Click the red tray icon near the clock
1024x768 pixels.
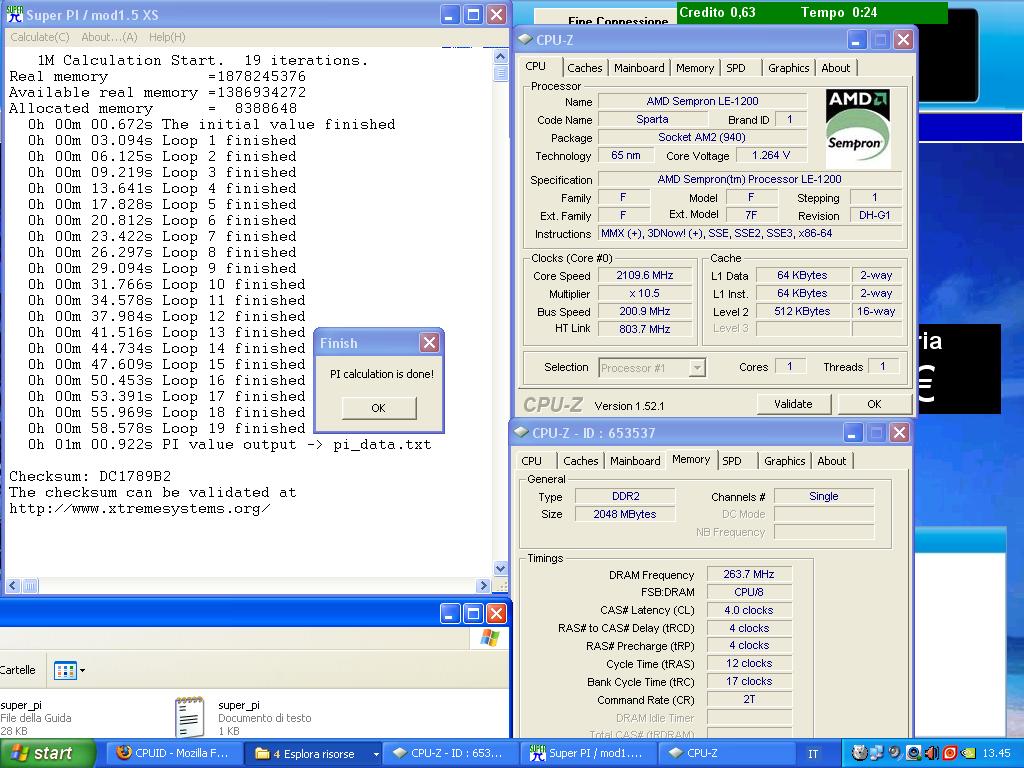[x=949, y=754]
